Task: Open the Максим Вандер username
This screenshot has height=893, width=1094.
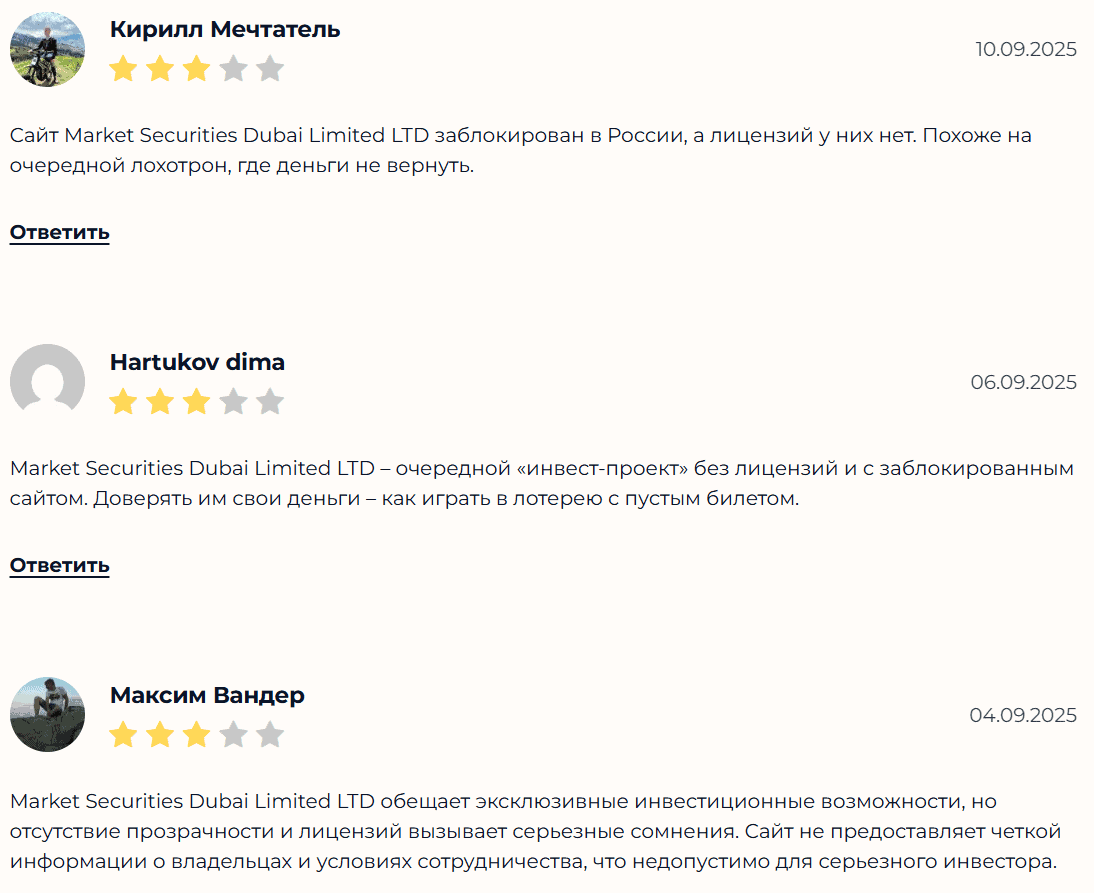Action: [x=207, y=695]
